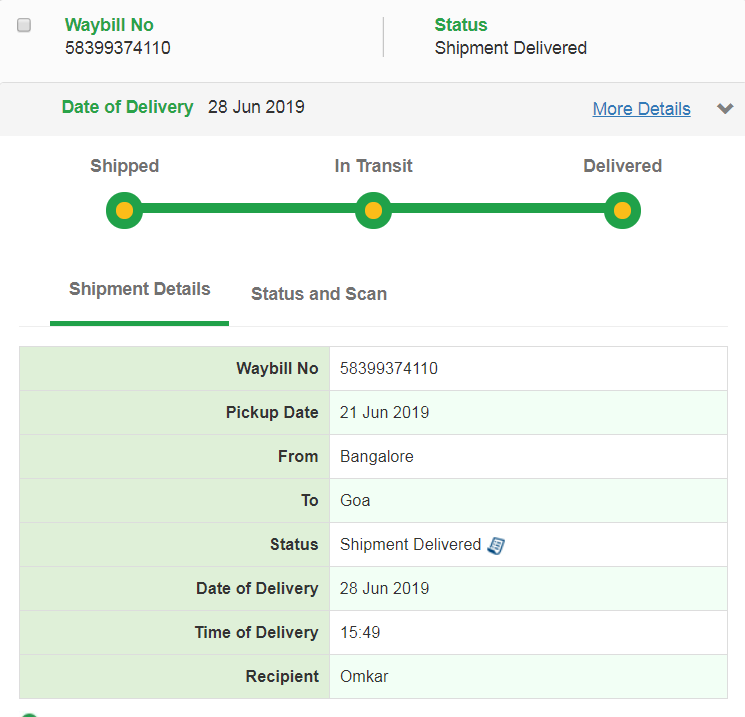Viewport: 745px width, 717px height.
Task: Click the In Transit progress circle marker
Action: tap(373, 211)
